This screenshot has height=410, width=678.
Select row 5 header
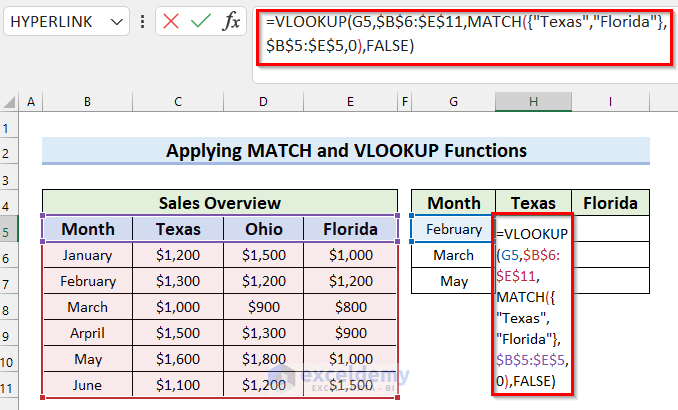pyautogui.click(x=9, y=229)
